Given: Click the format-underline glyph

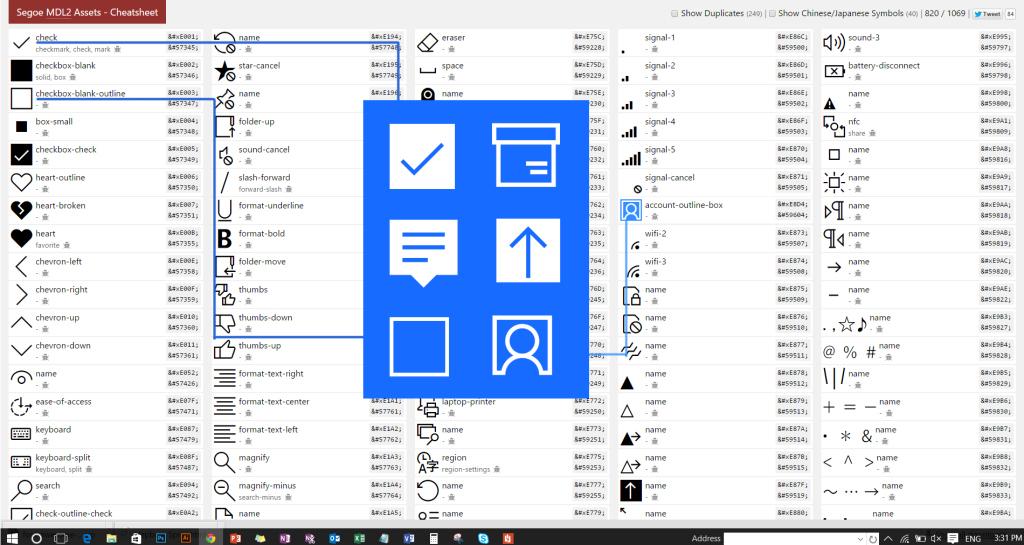Looking at the screenshot, I should [224, 210].
